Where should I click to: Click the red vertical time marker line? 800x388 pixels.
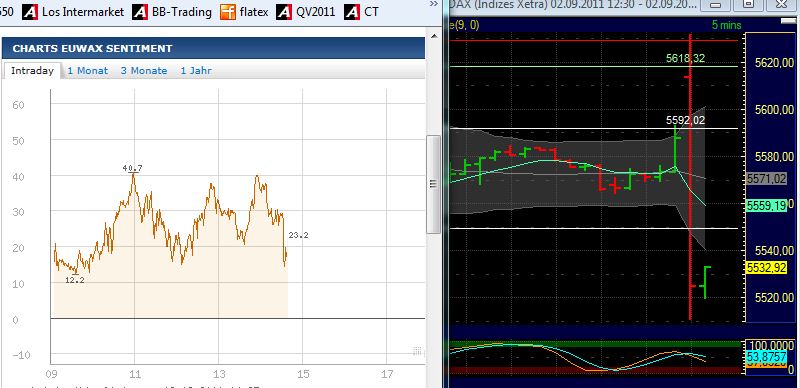[690, 176]
